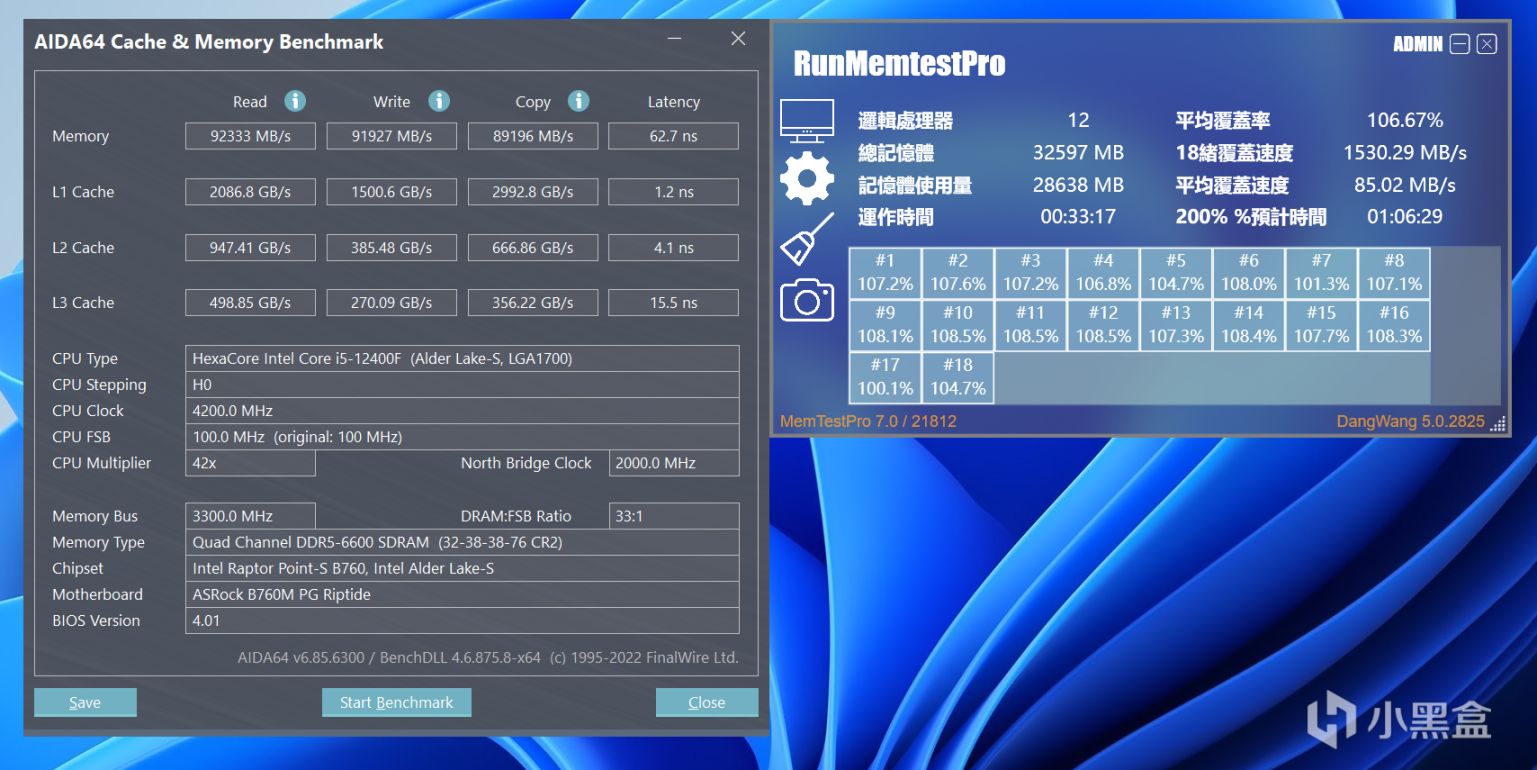
Task: Select L1 Cache Write value 1500.6 GB/s
Action: tap(392, 192)
